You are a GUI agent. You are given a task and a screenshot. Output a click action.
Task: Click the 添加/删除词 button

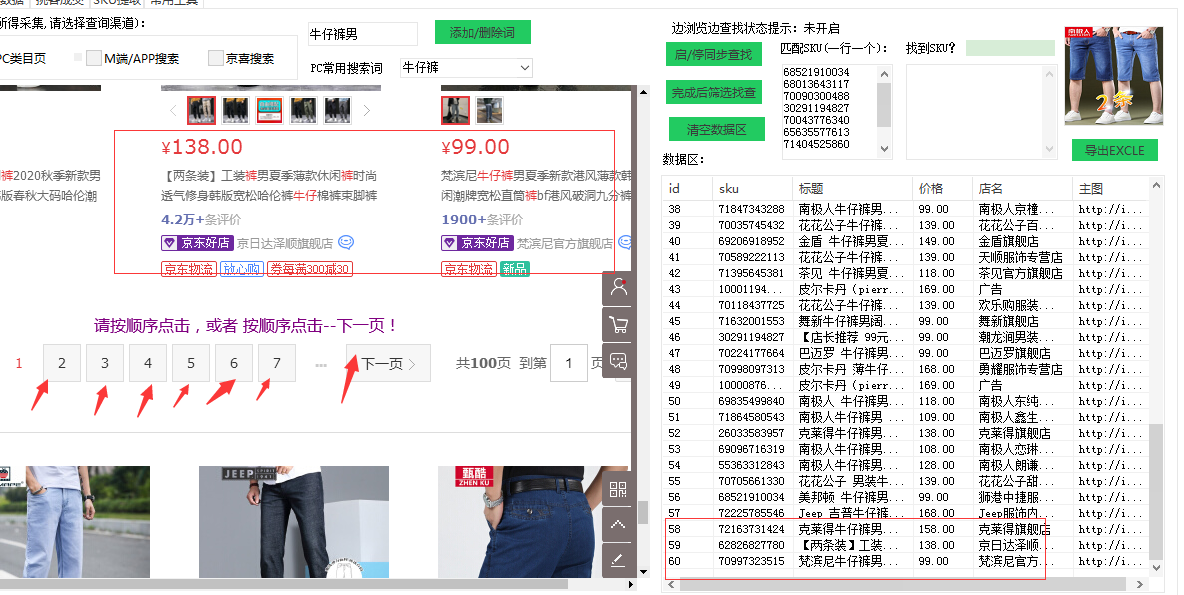[x=483, y=32]
